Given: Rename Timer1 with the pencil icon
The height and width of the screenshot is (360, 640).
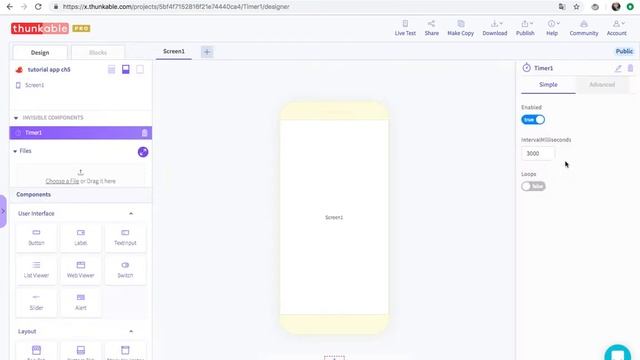Looking at the screenshot, I should click(x=618, y=69).
